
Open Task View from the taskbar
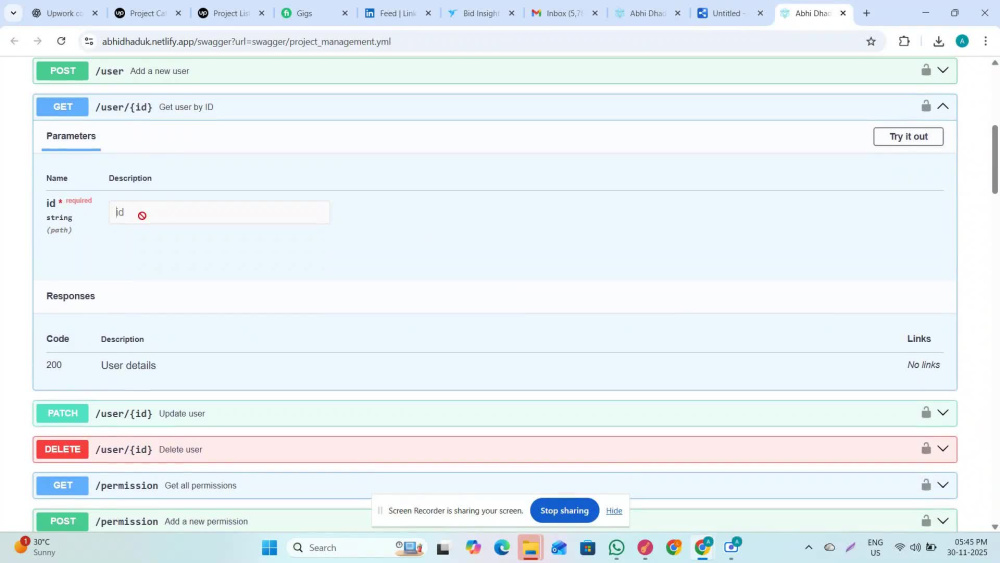[x=443, y=548]
